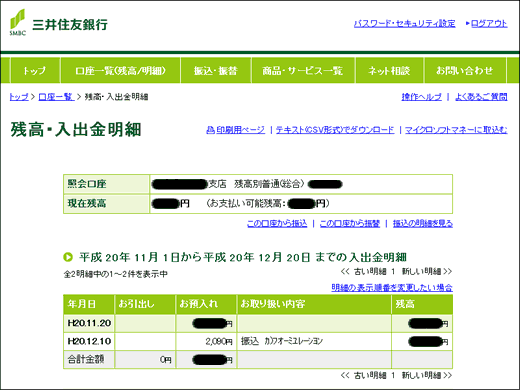The height and width of the screenshot is (390, 520).
Task: Click the printer icon for 印刷用ページ
Action: point(210,130)
